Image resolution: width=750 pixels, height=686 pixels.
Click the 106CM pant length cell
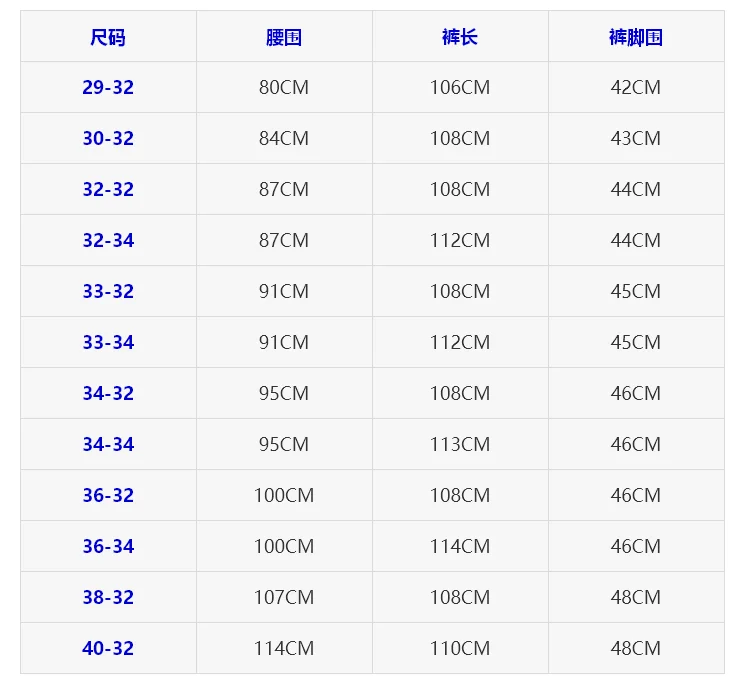460,87
